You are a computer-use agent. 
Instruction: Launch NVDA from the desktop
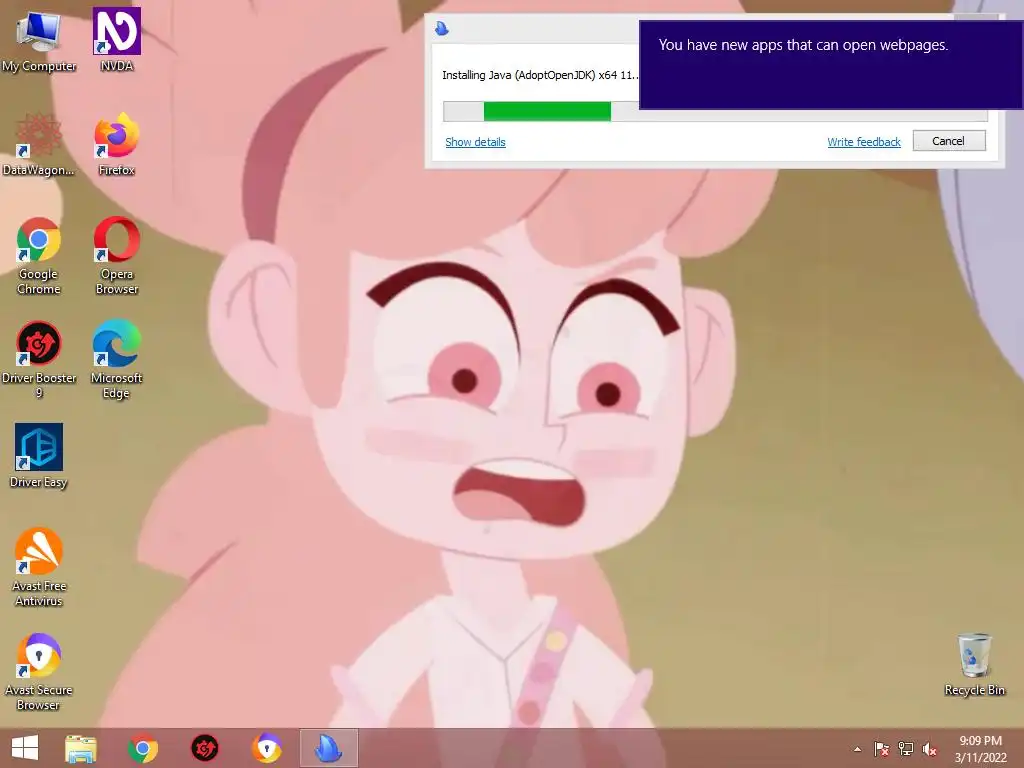[x=117, y=41]
